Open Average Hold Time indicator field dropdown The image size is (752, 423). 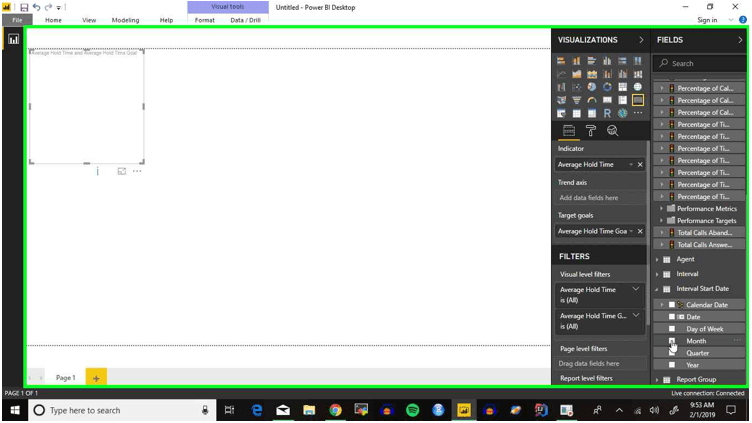631,164
